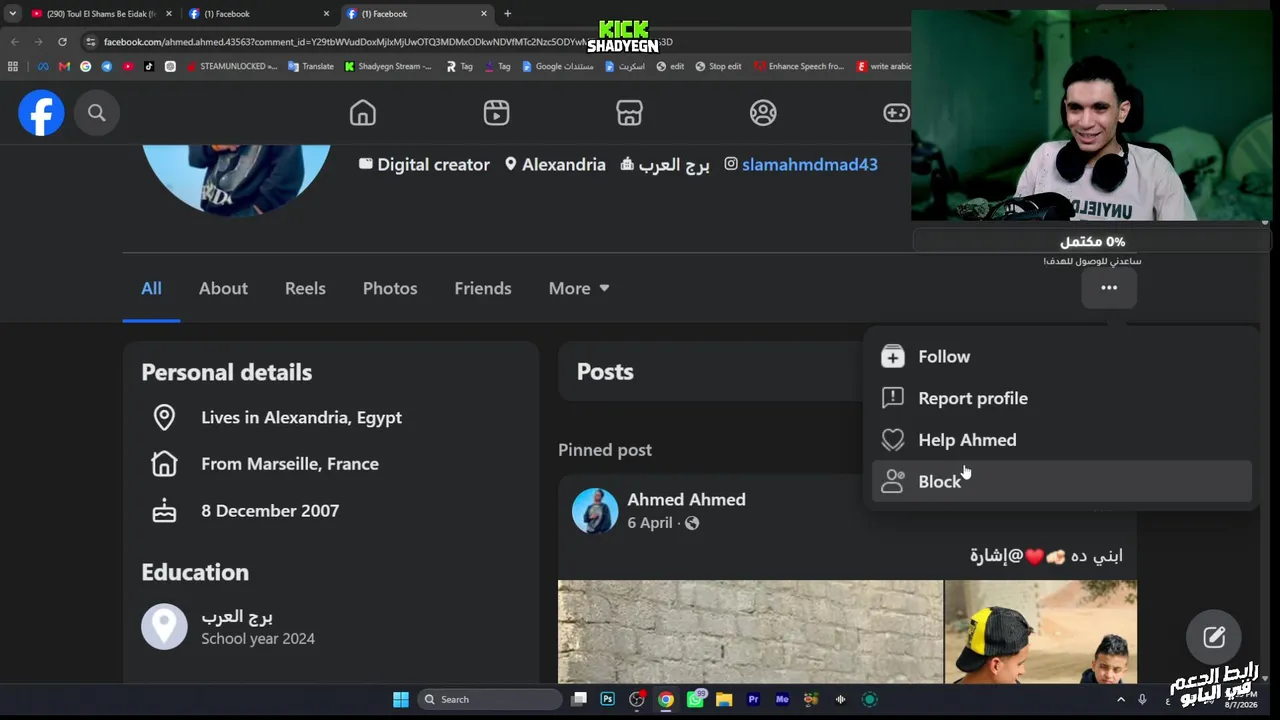Image resolution: width=1280 pixels, height=720 pixels.
Task: Open the Telegram bookmark icon
Action: [106, 66]
